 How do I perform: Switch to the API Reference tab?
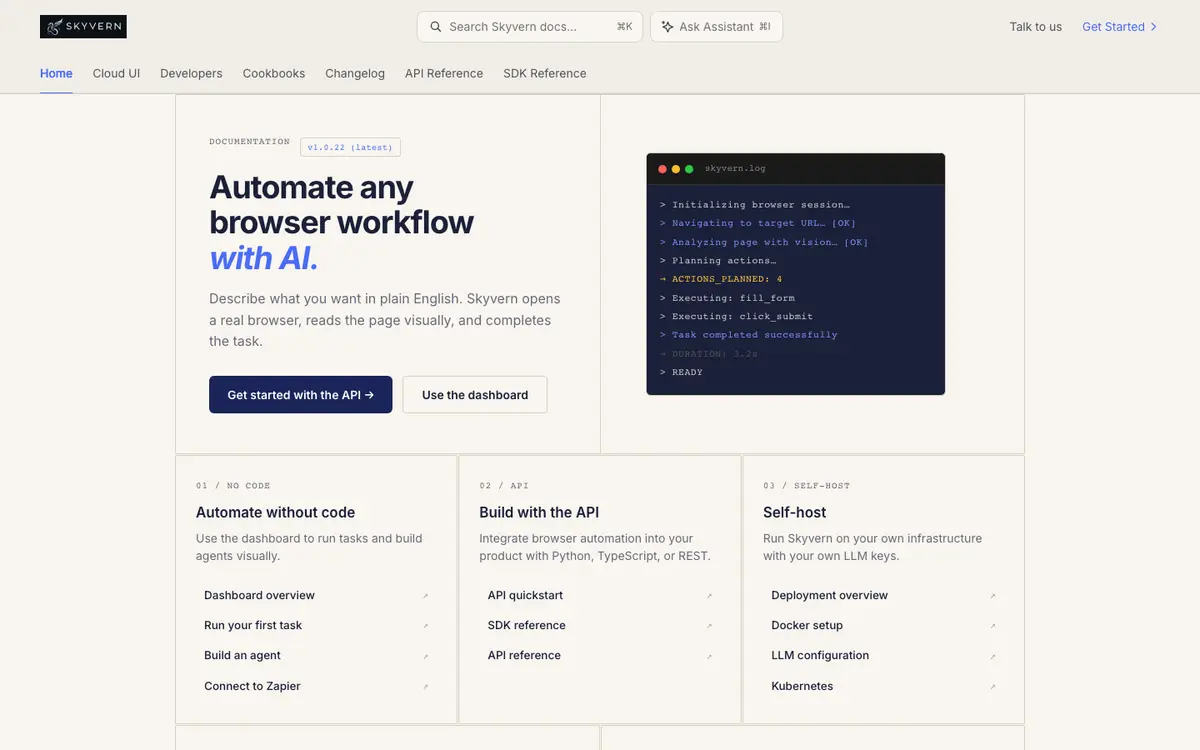pos(444,73)
